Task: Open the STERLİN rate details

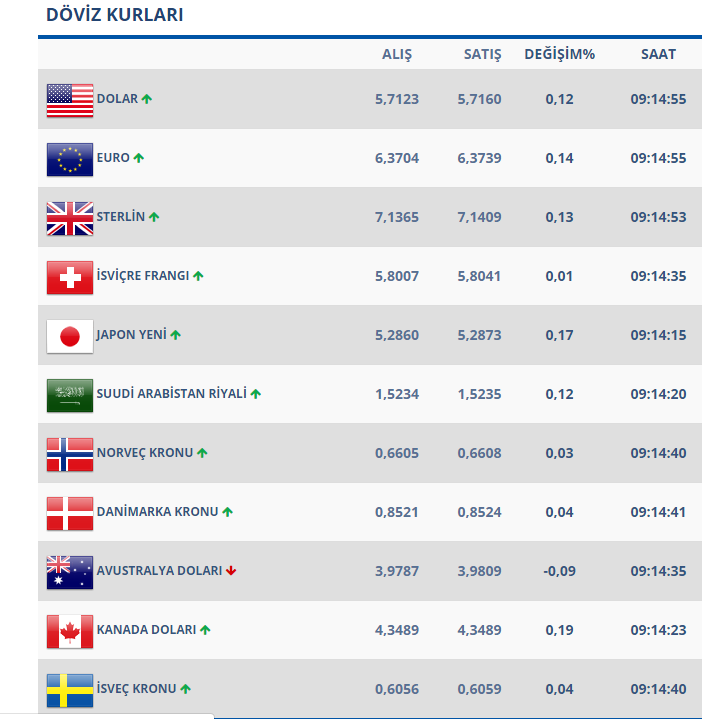Action: (x=121, y=217)
